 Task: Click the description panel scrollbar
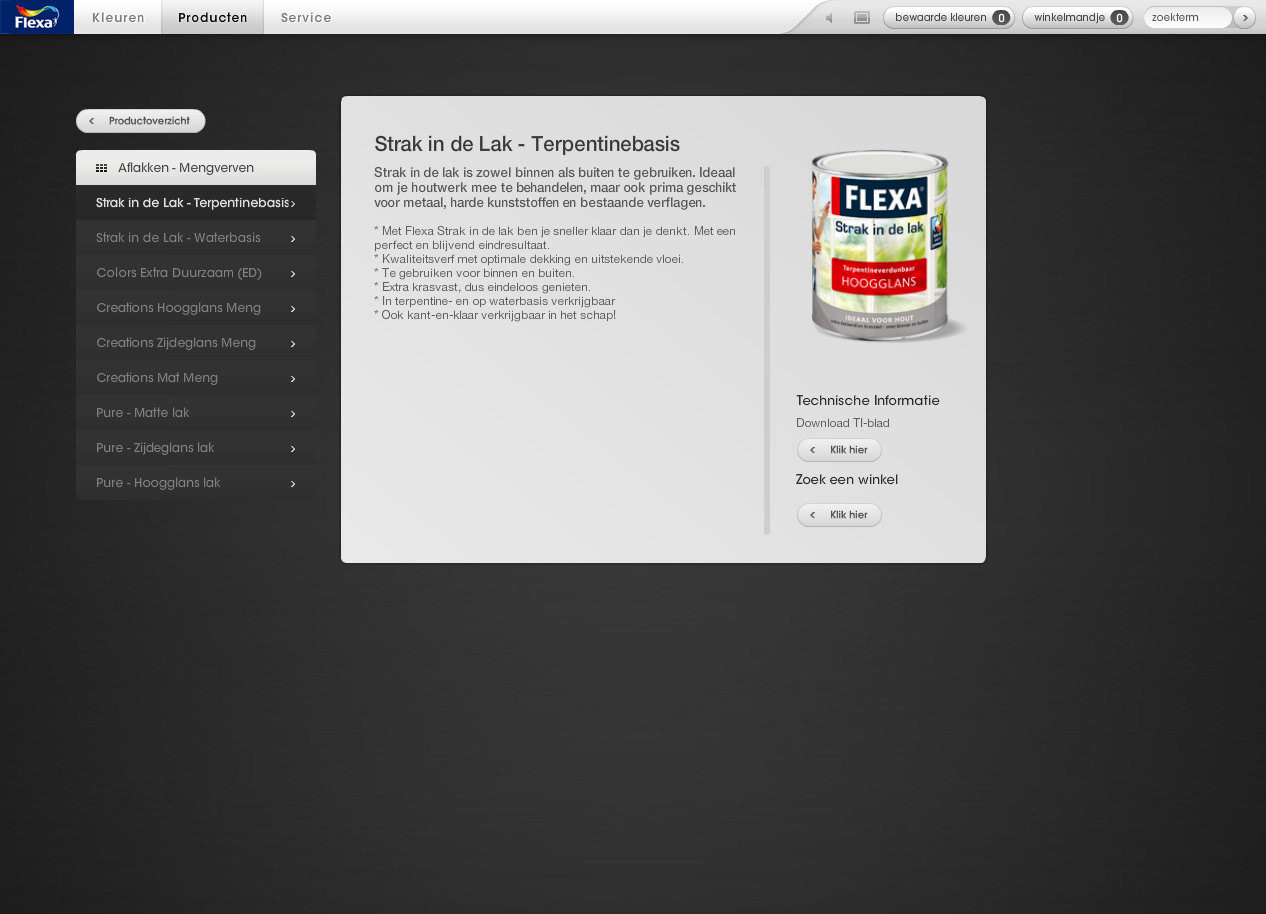click(x=767, y=350)
